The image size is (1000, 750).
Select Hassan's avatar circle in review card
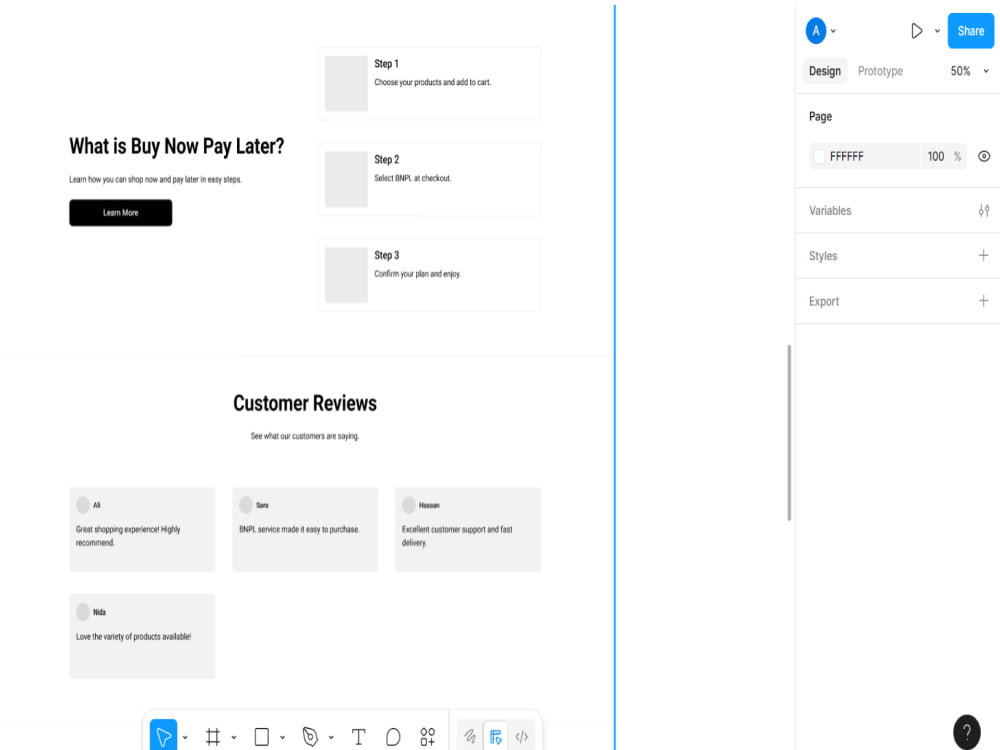pyautogui.click(x=409, y=505)
